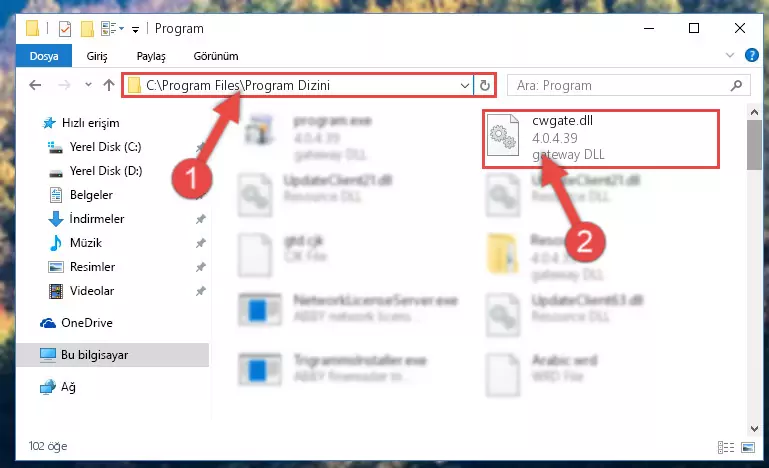Viewport: 769px width, 468px height.
Task: Click the Back navigation arrow
Action: tap(35, 85)
